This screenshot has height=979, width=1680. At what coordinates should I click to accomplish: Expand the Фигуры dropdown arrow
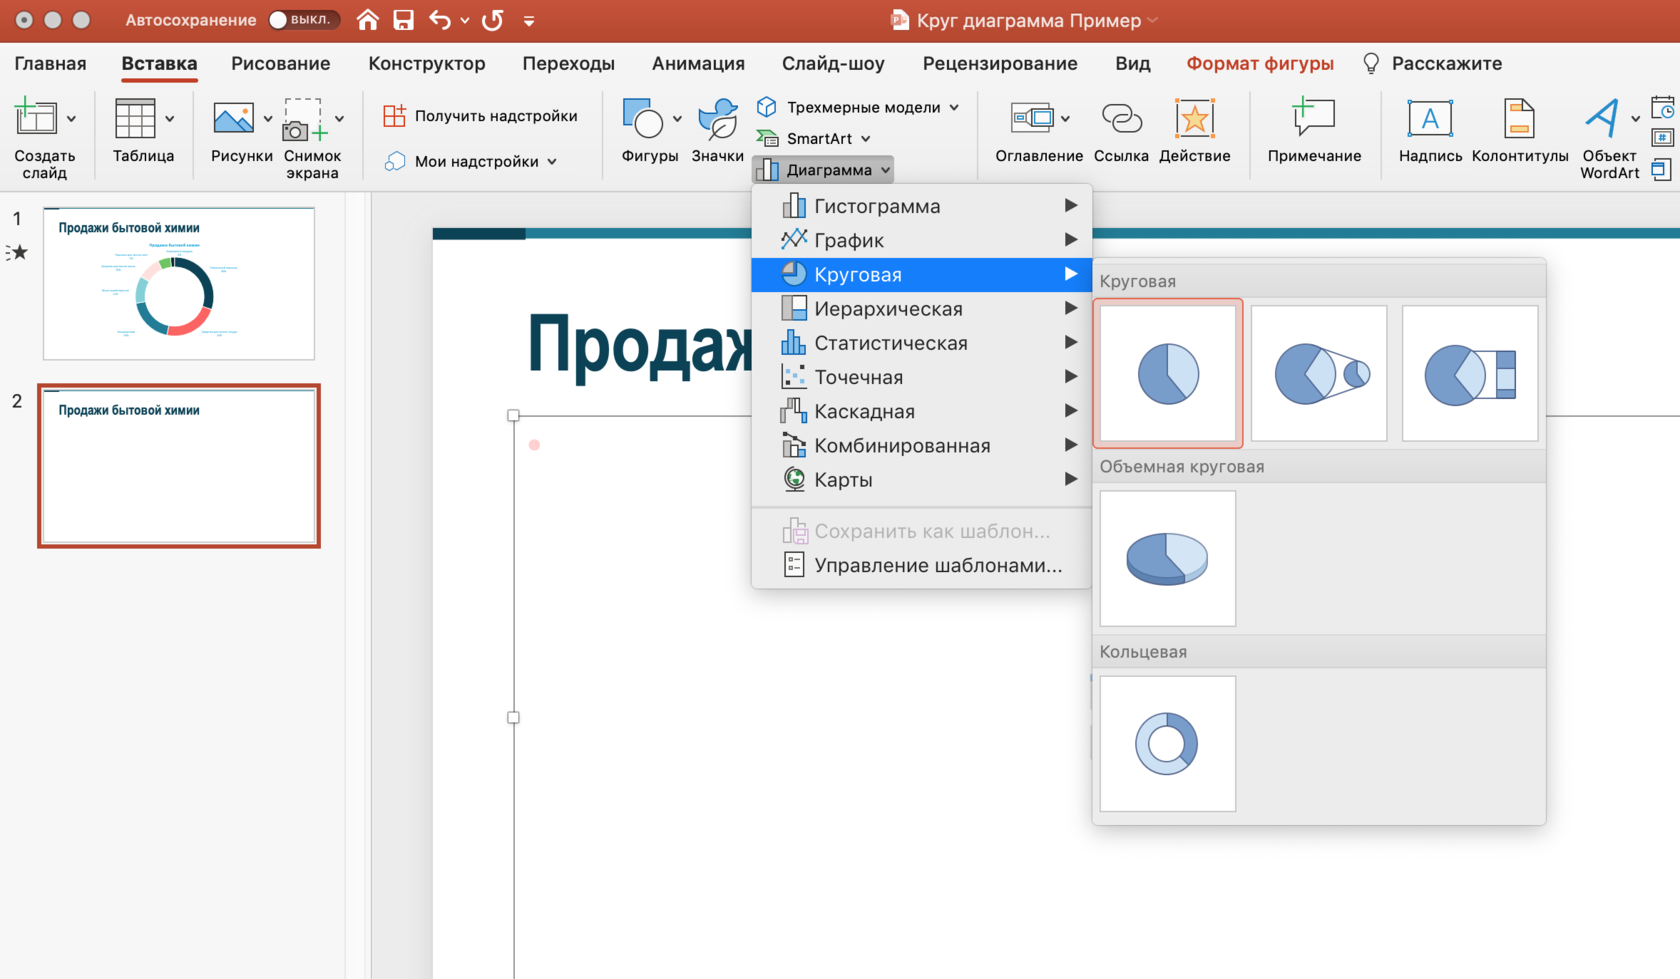[677, 119]
